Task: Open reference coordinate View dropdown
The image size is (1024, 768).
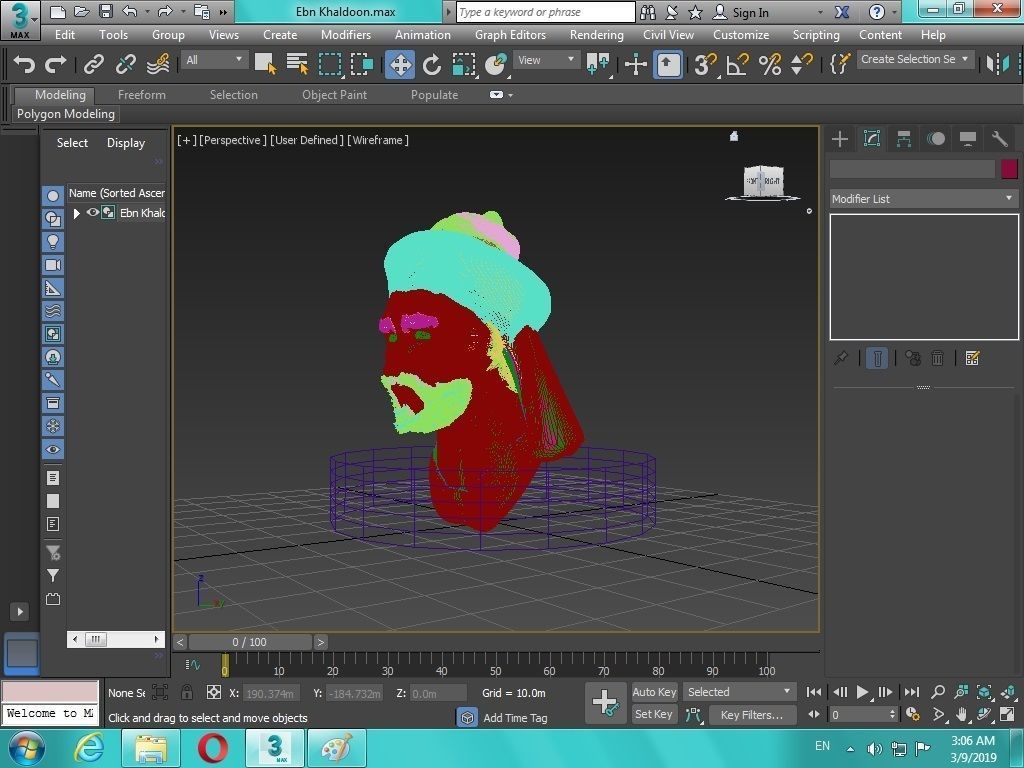Action: click(x=546, y=60)
